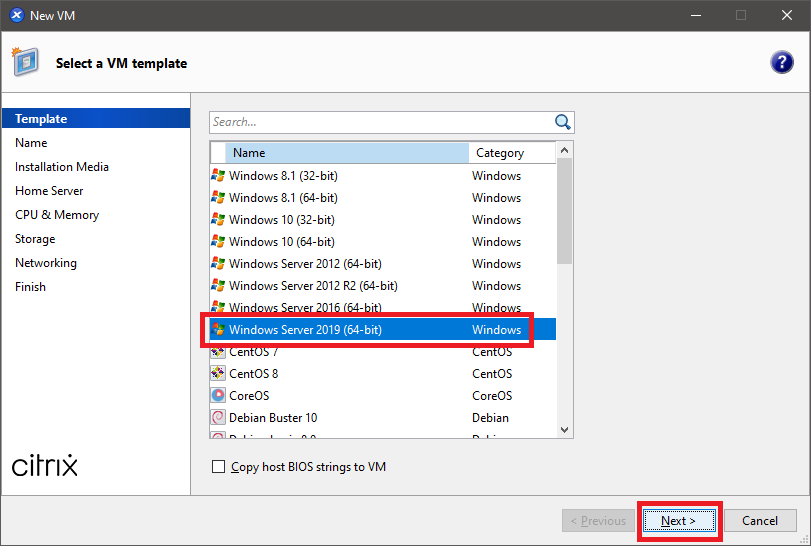811x546 pixels.
Task: Select the Windows 8.1 (32-bit) template icon
Action: click(x=218, y=176)
